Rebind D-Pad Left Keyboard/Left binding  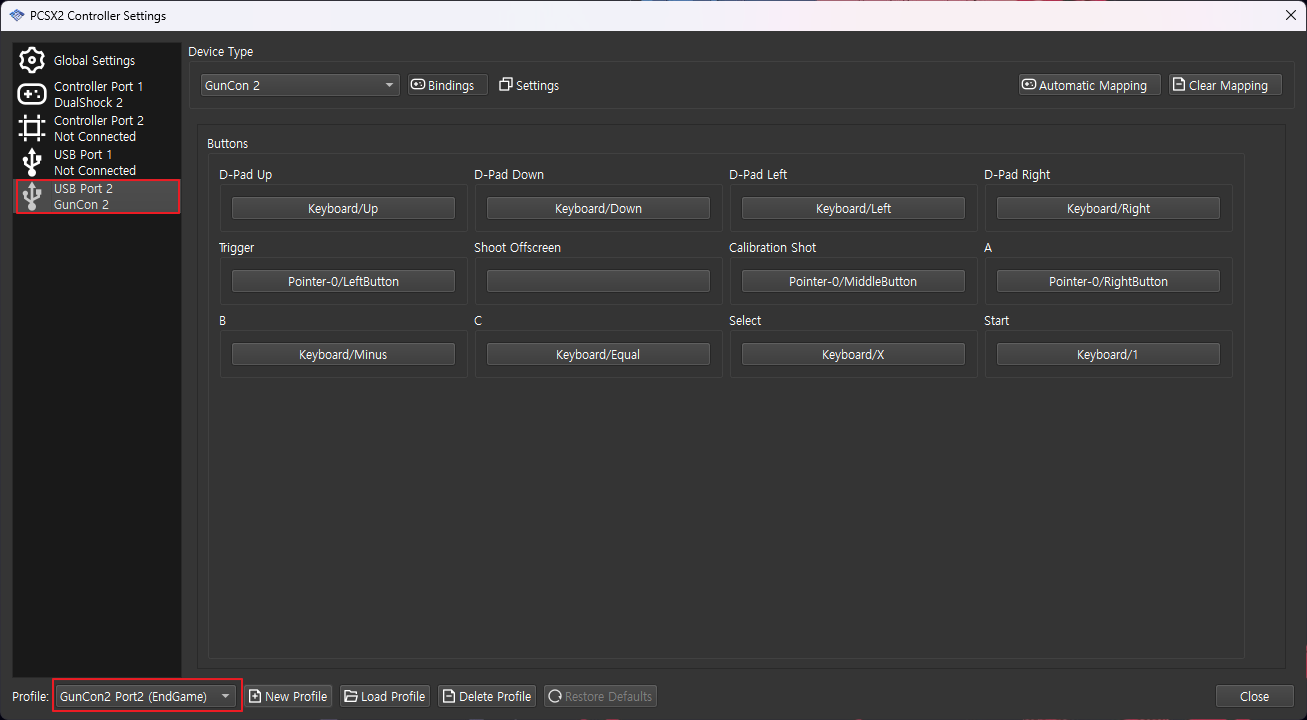pyautogui.click(x=853, y=208)
